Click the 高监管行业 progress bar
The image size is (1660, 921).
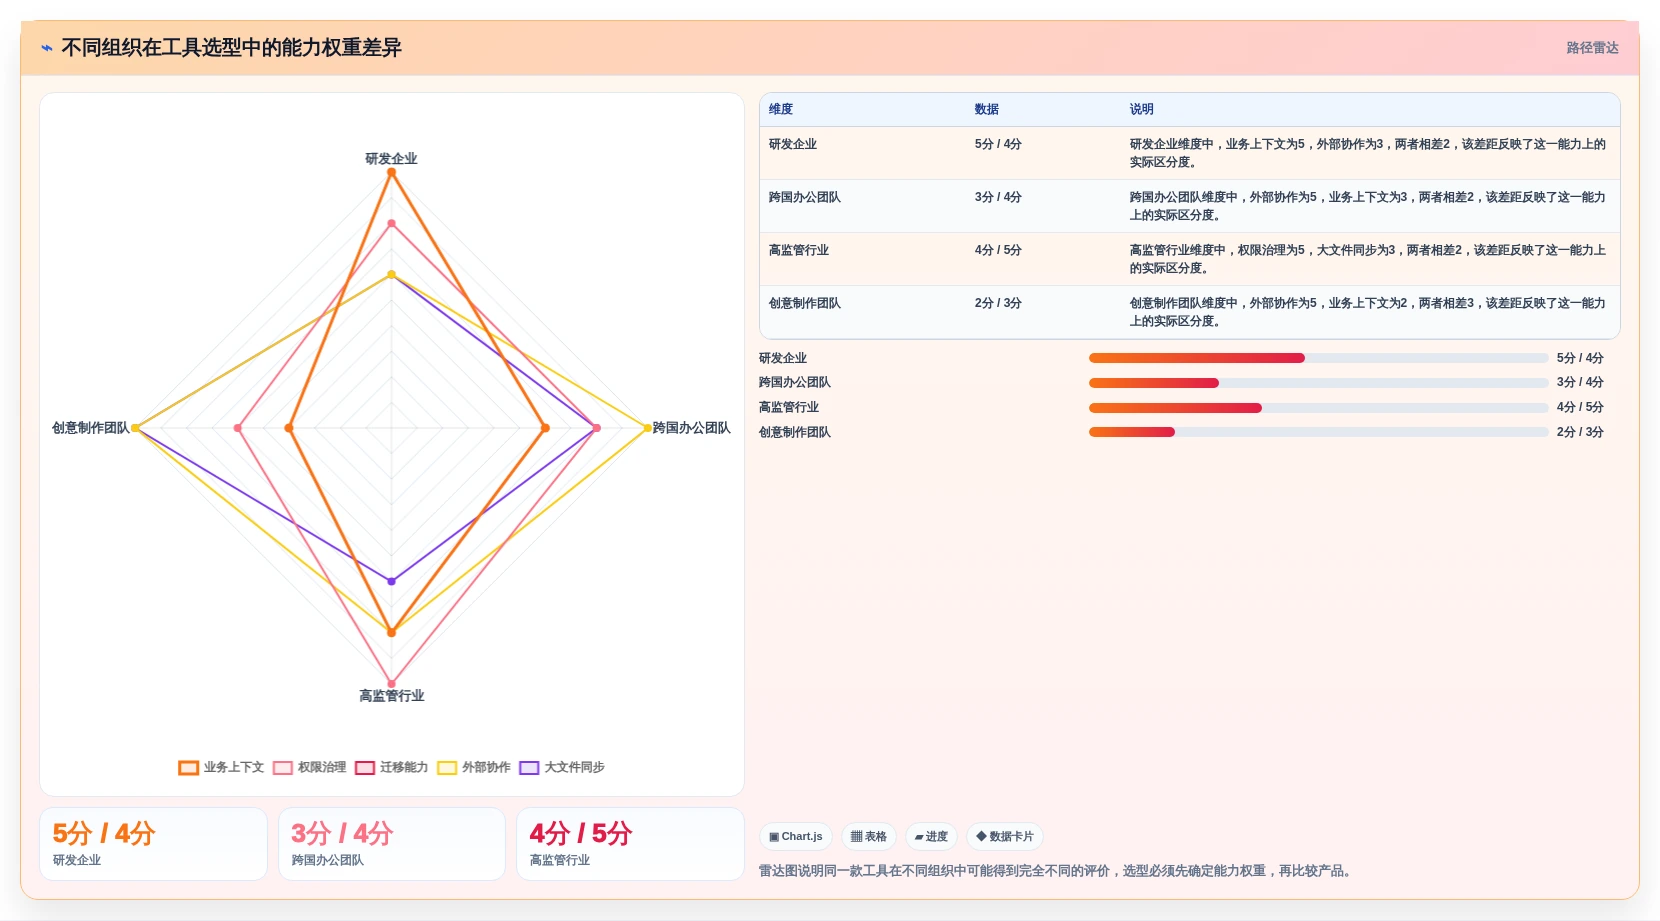coord(1318,408)
